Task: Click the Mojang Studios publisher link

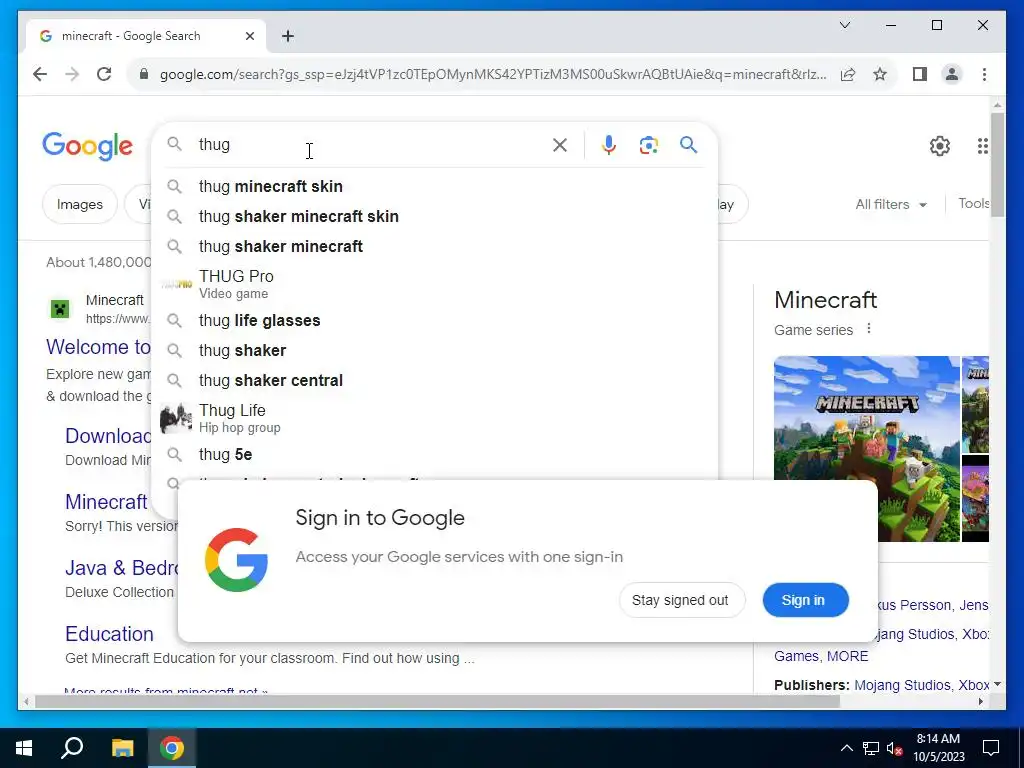Action: (x=903, y=685)
